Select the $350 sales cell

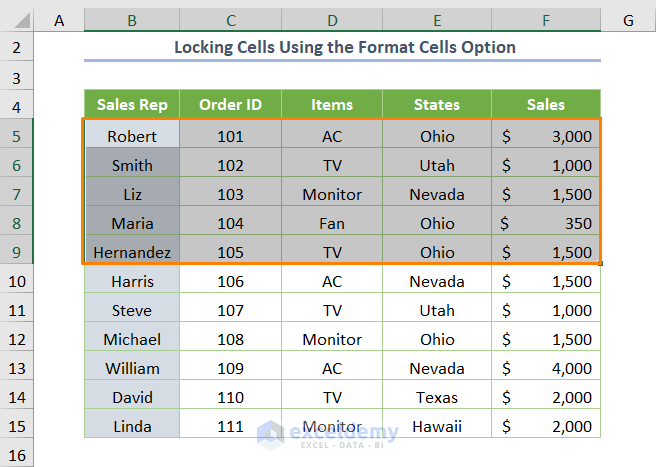tap(546, 224)
